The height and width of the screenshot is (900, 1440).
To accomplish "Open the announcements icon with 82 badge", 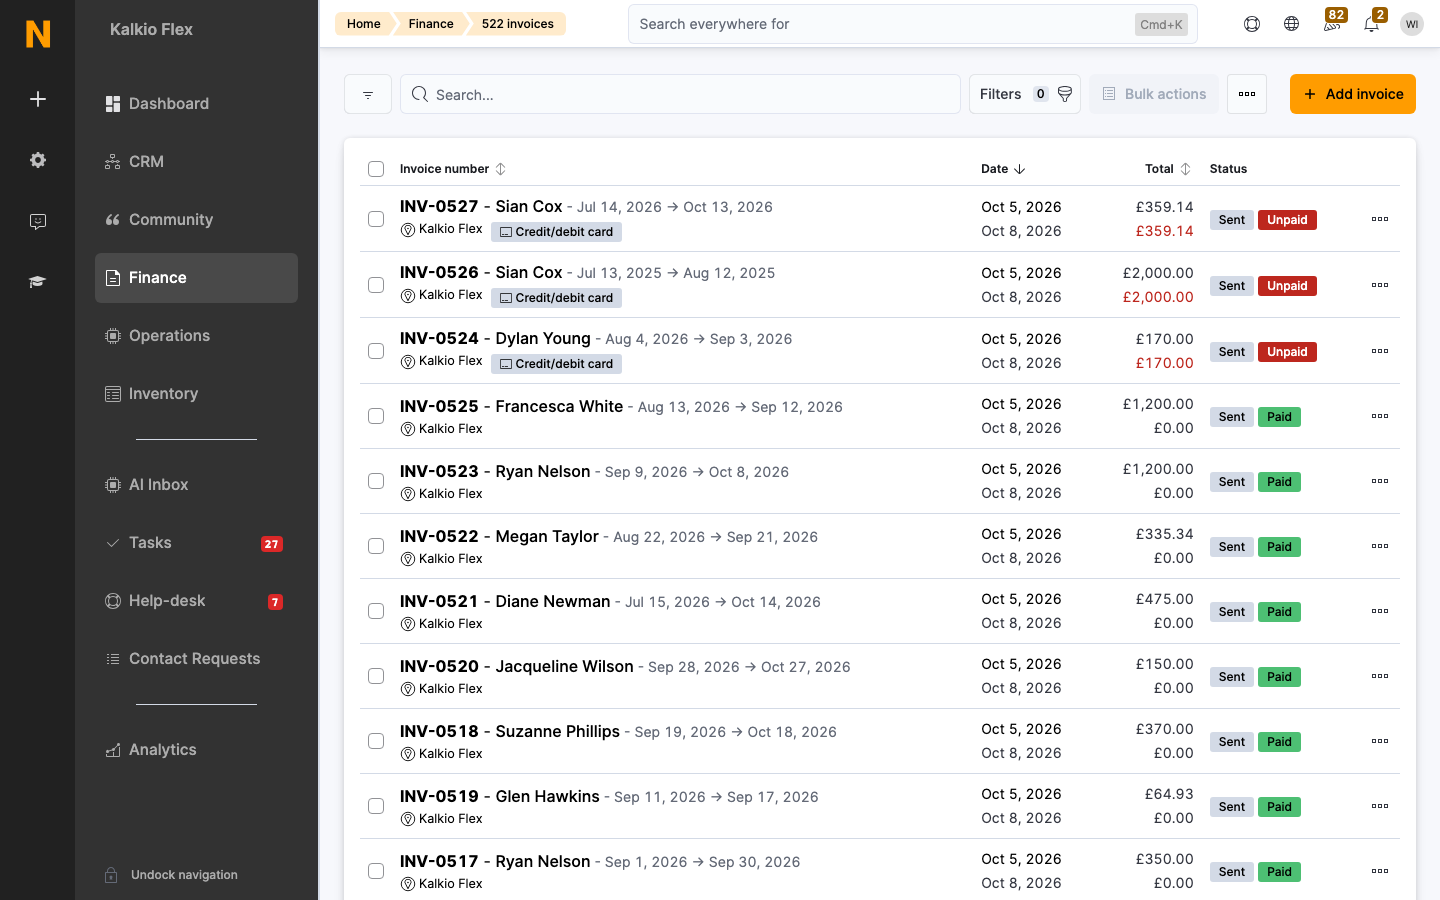I will tap(1332, 22).
